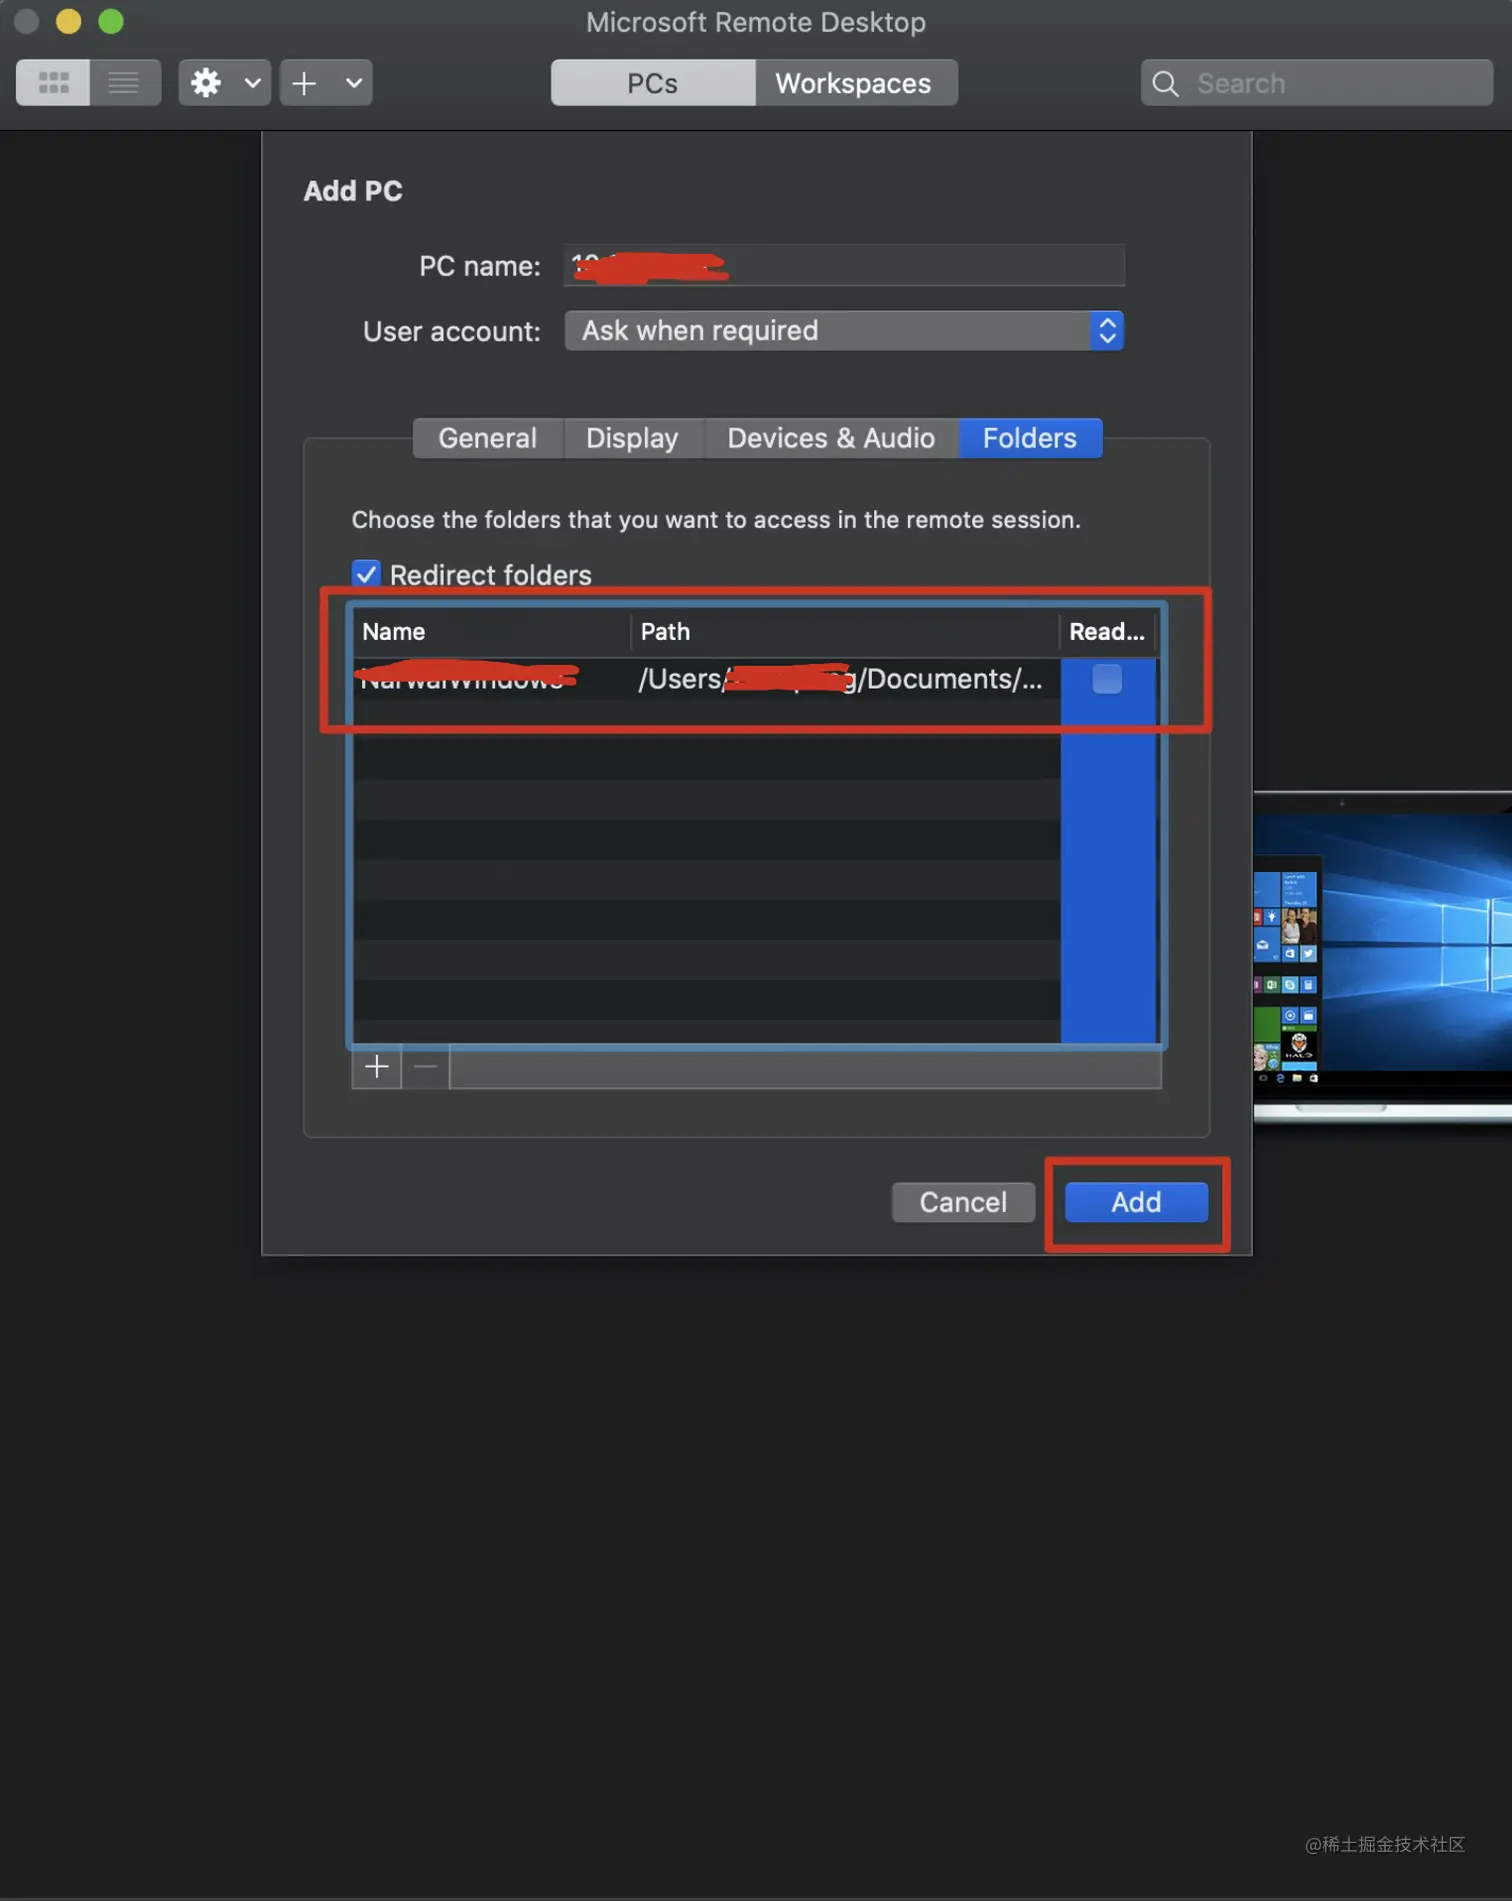Click the Search field
Viewport: 1512px width, 1901px height.
(1316, 83)
